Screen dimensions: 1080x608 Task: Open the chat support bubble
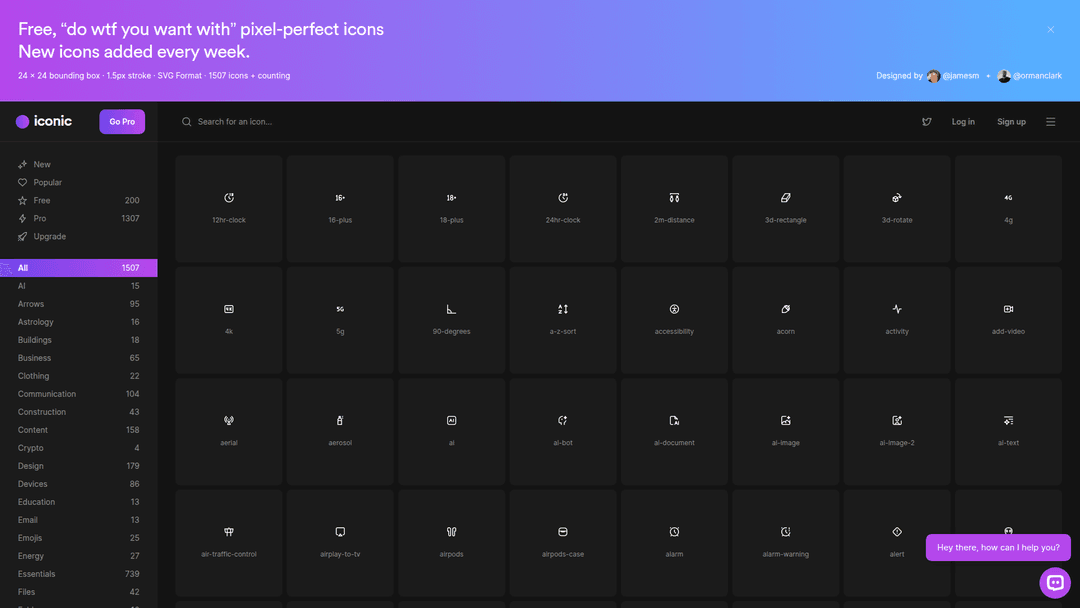click(1055, 582)
